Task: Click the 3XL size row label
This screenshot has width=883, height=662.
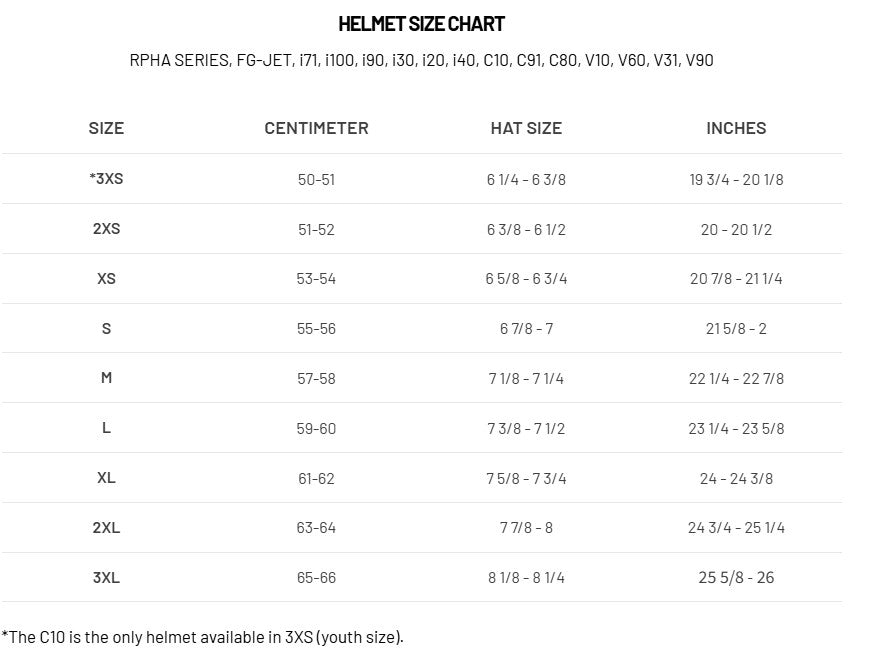Action: pos(106,577)
